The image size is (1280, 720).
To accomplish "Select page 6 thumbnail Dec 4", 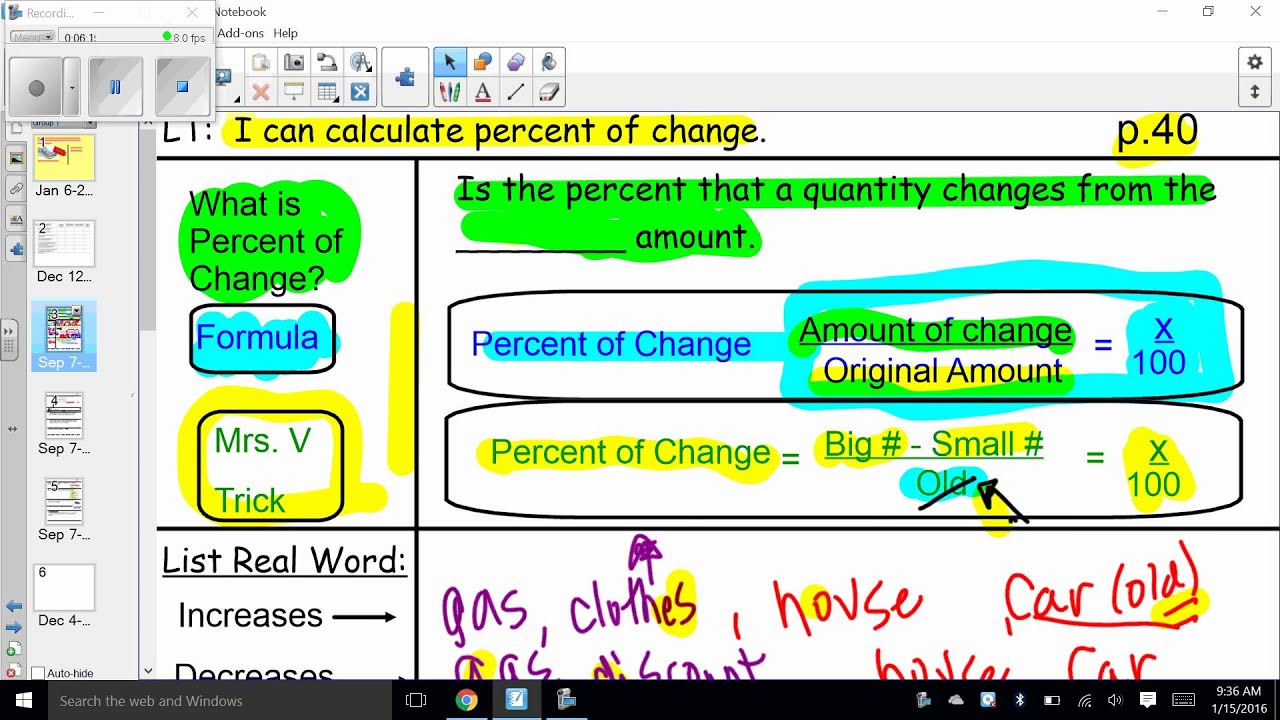I will coord(64,587).
